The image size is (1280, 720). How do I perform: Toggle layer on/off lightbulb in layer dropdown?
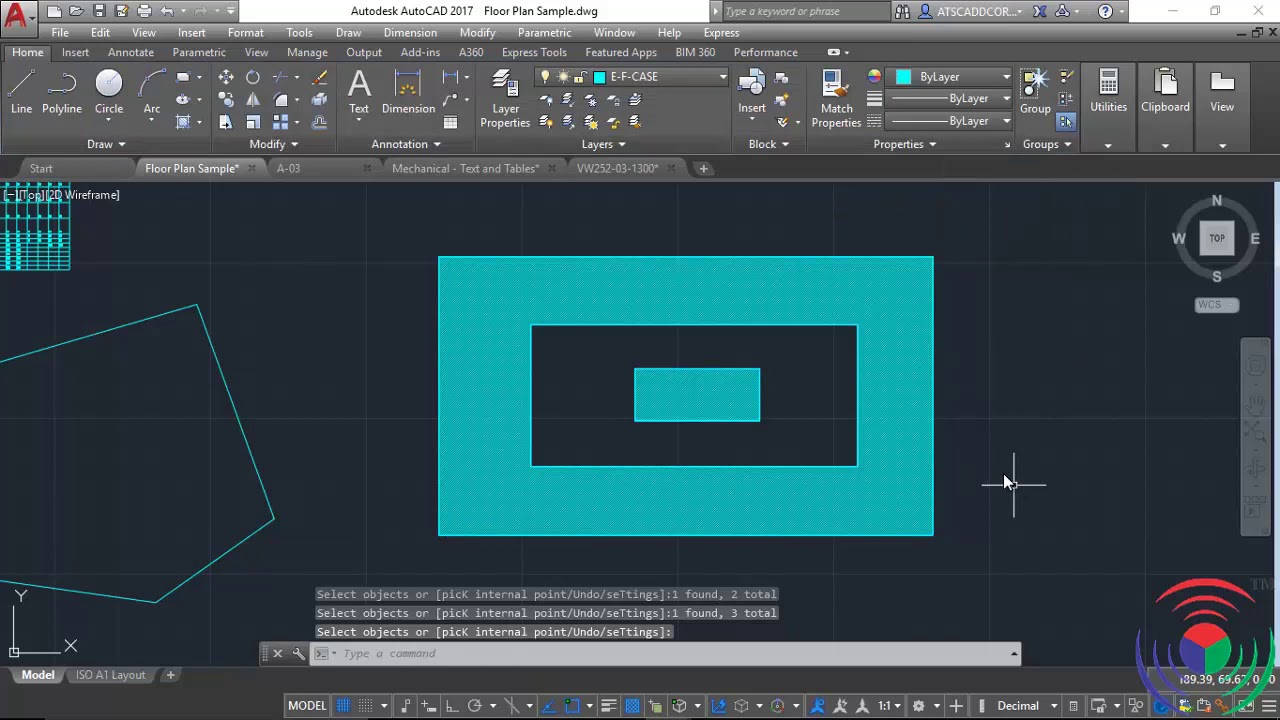click(545, 77)
